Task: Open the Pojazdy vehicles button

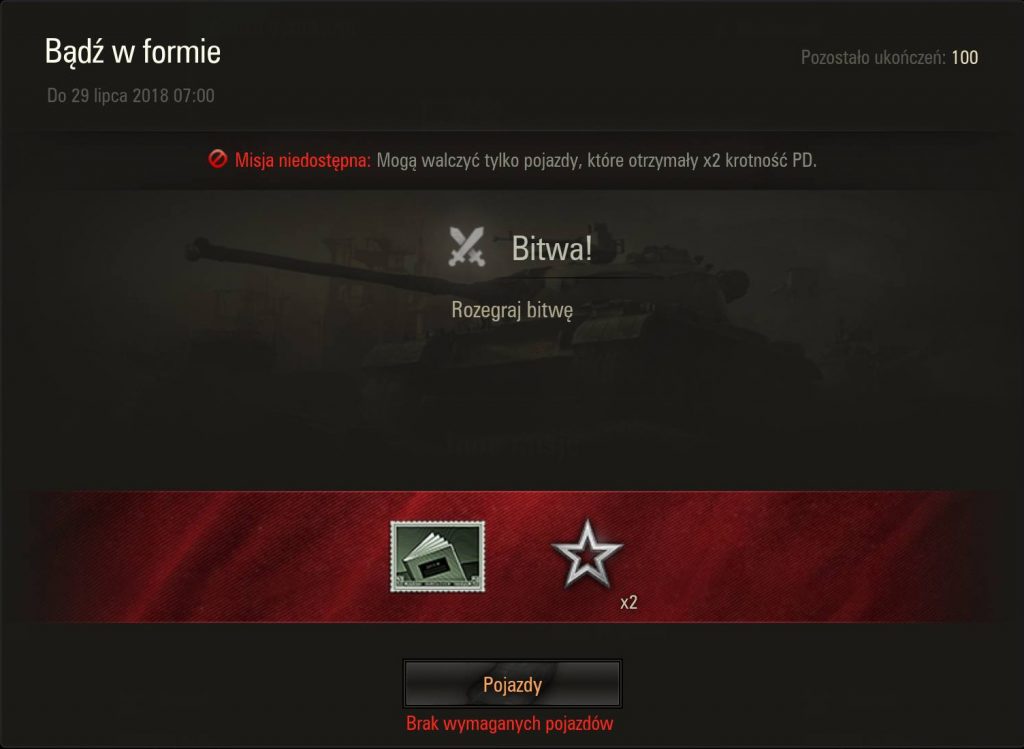Action: (x=513, y=684)
